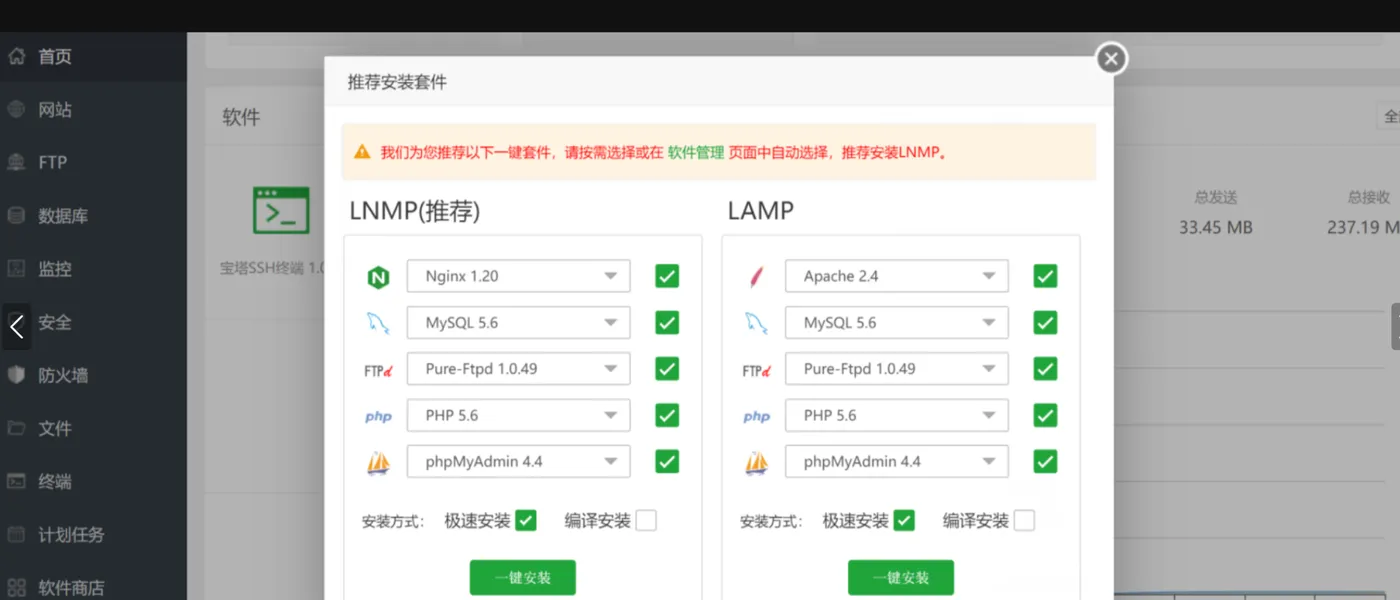The width and height of the screenshot is (1400, 600).
Task: Uncheck Pure-Ftpd 1.0.49 in LAMP
Action: coord(1045,369)
